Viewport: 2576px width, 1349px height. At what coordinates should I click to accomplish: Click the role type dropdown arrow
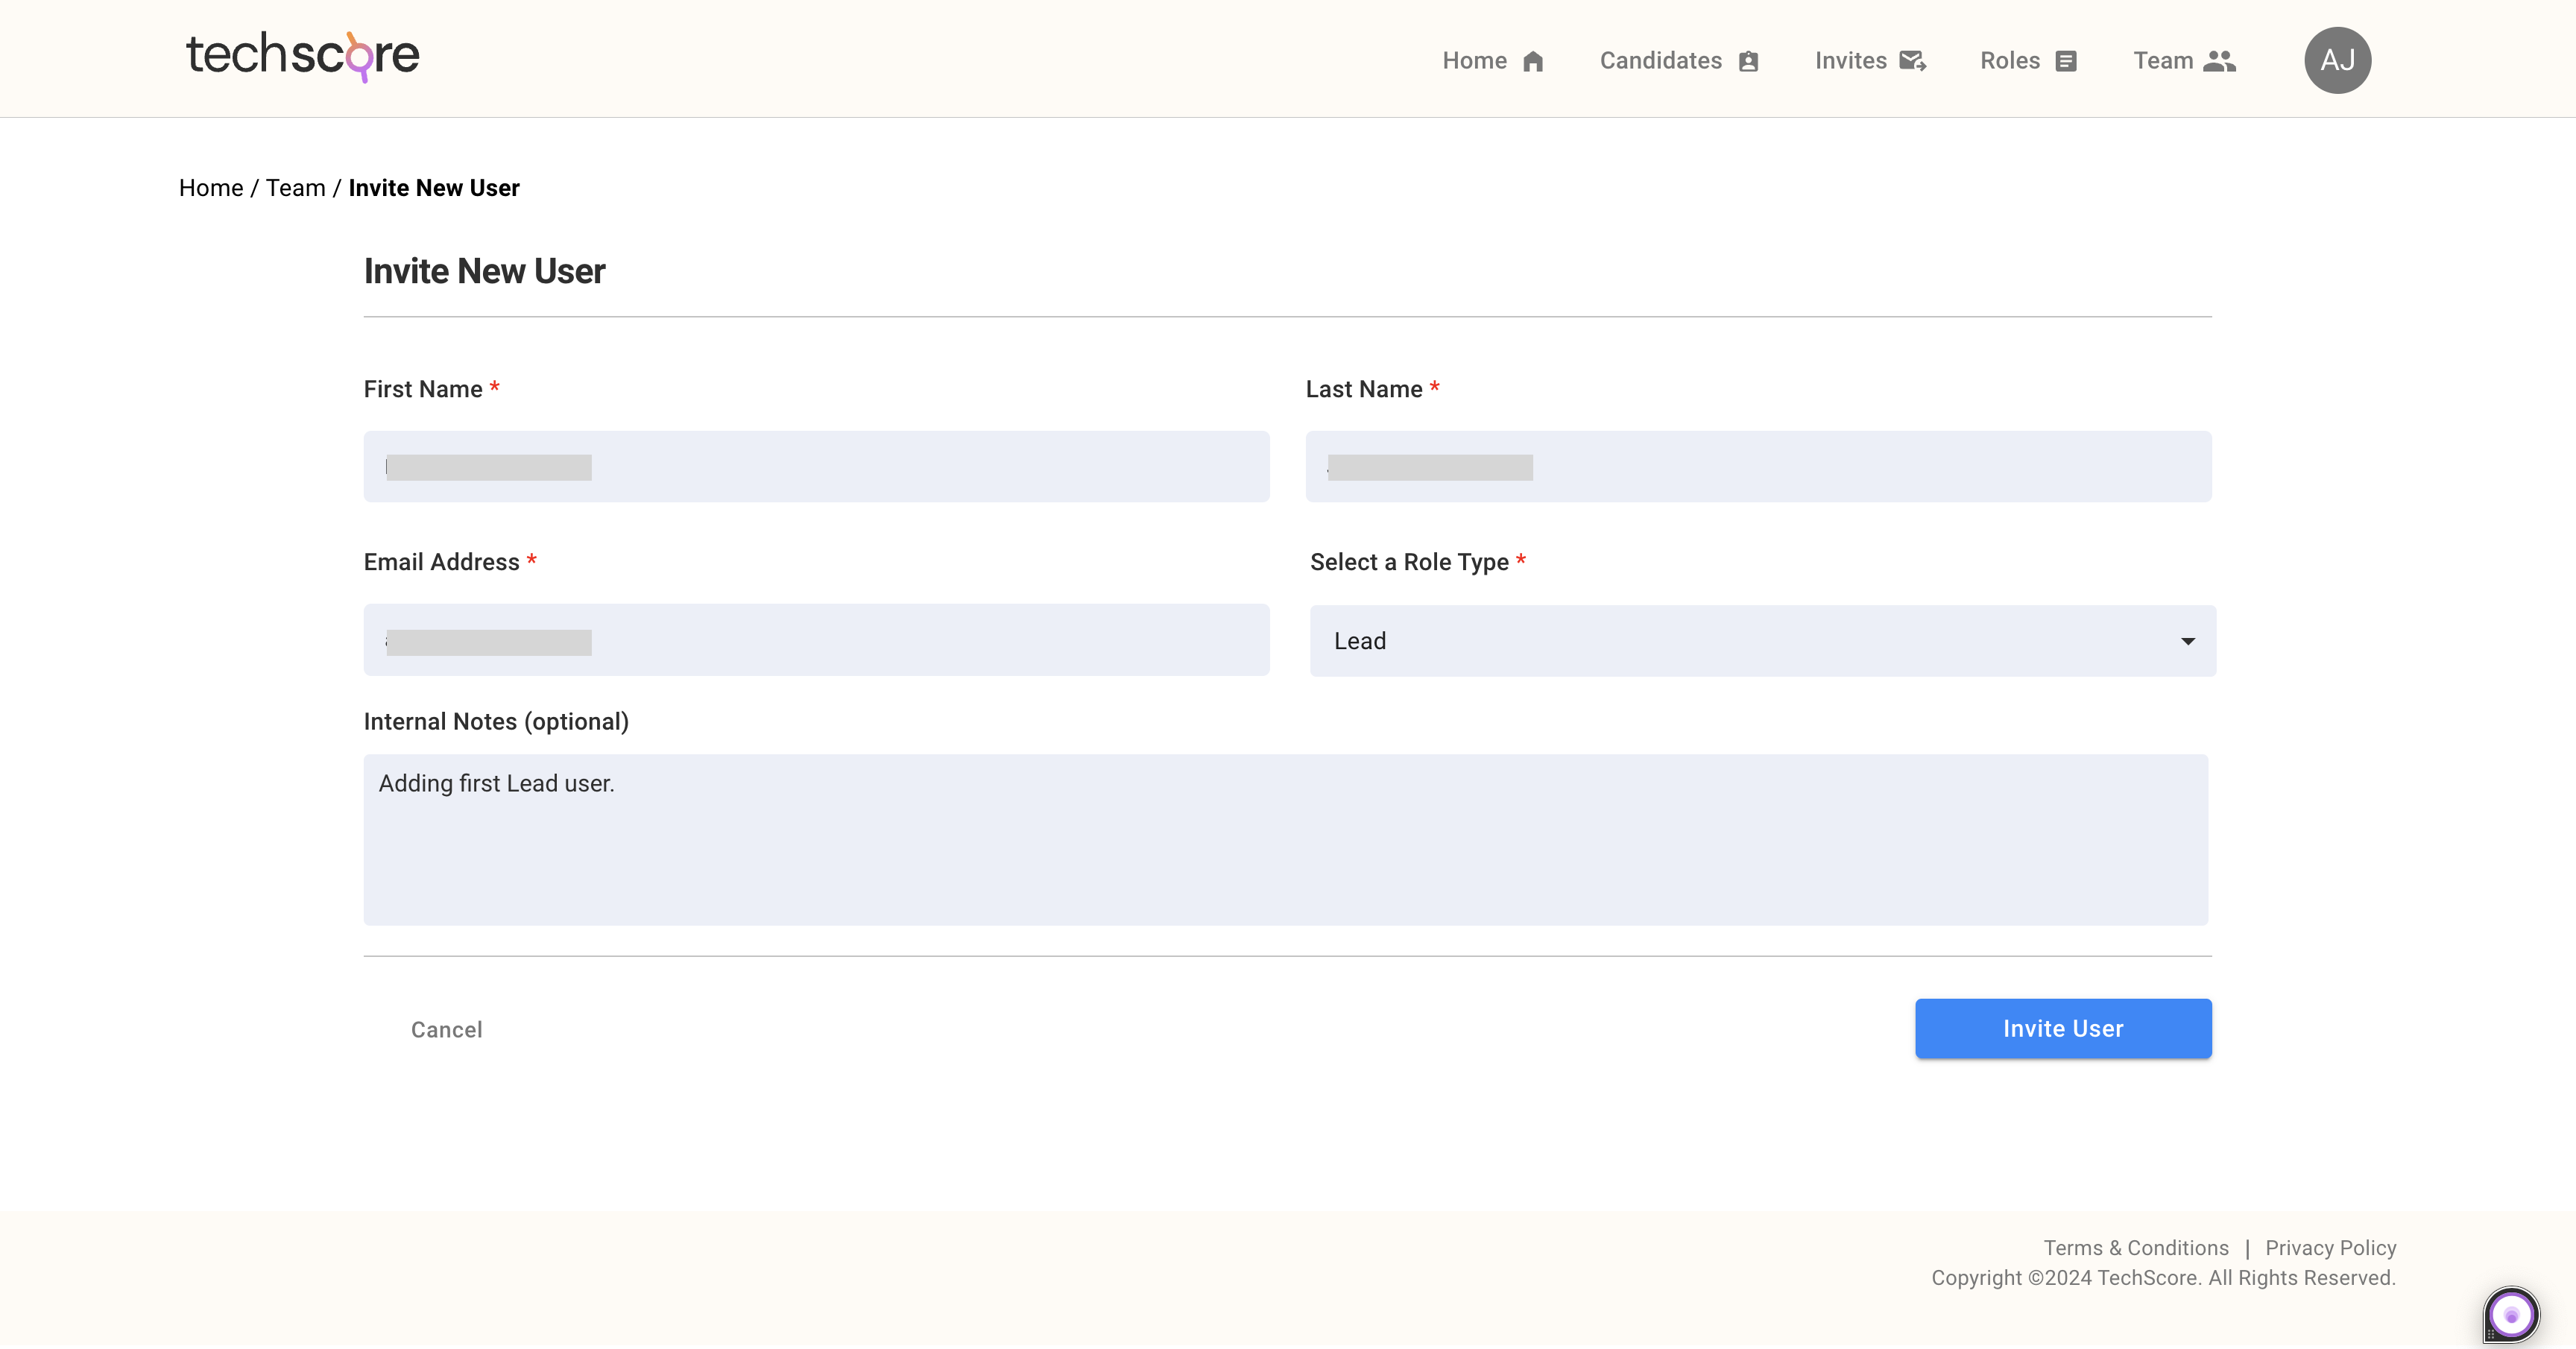pos(2188,641)
